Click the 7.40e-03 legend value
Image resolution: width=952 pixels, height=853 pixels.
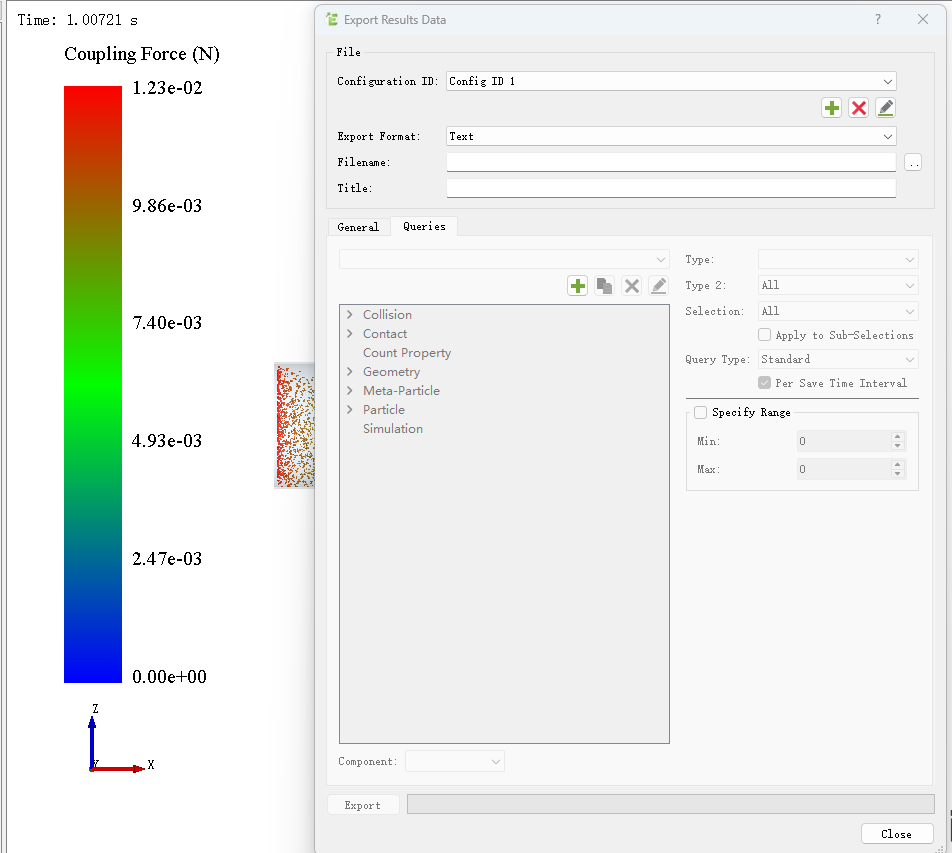pyautogui.click(x=167, y=323)
